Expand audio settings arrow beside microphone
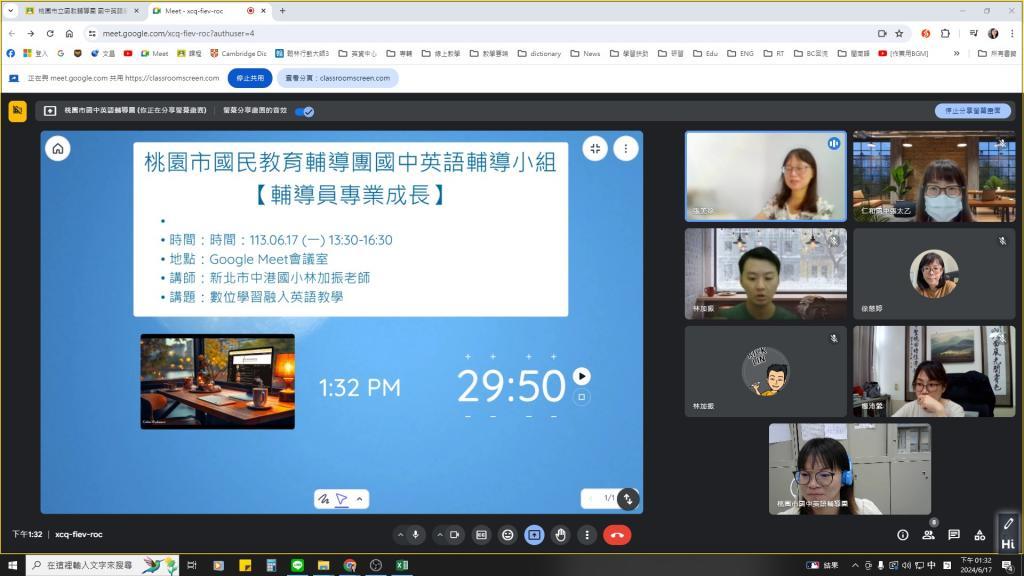 [401, 535]
